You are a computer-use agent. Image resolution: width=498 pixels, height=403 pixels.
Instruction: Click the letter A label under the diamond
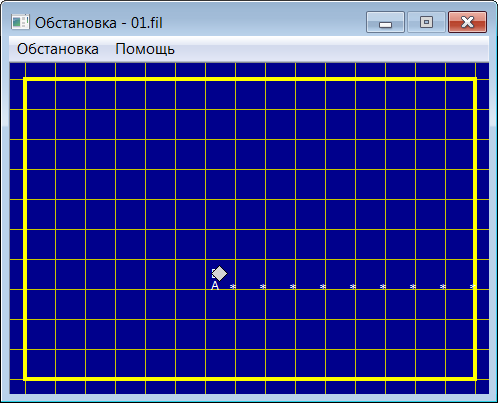[x=215, y=286]
